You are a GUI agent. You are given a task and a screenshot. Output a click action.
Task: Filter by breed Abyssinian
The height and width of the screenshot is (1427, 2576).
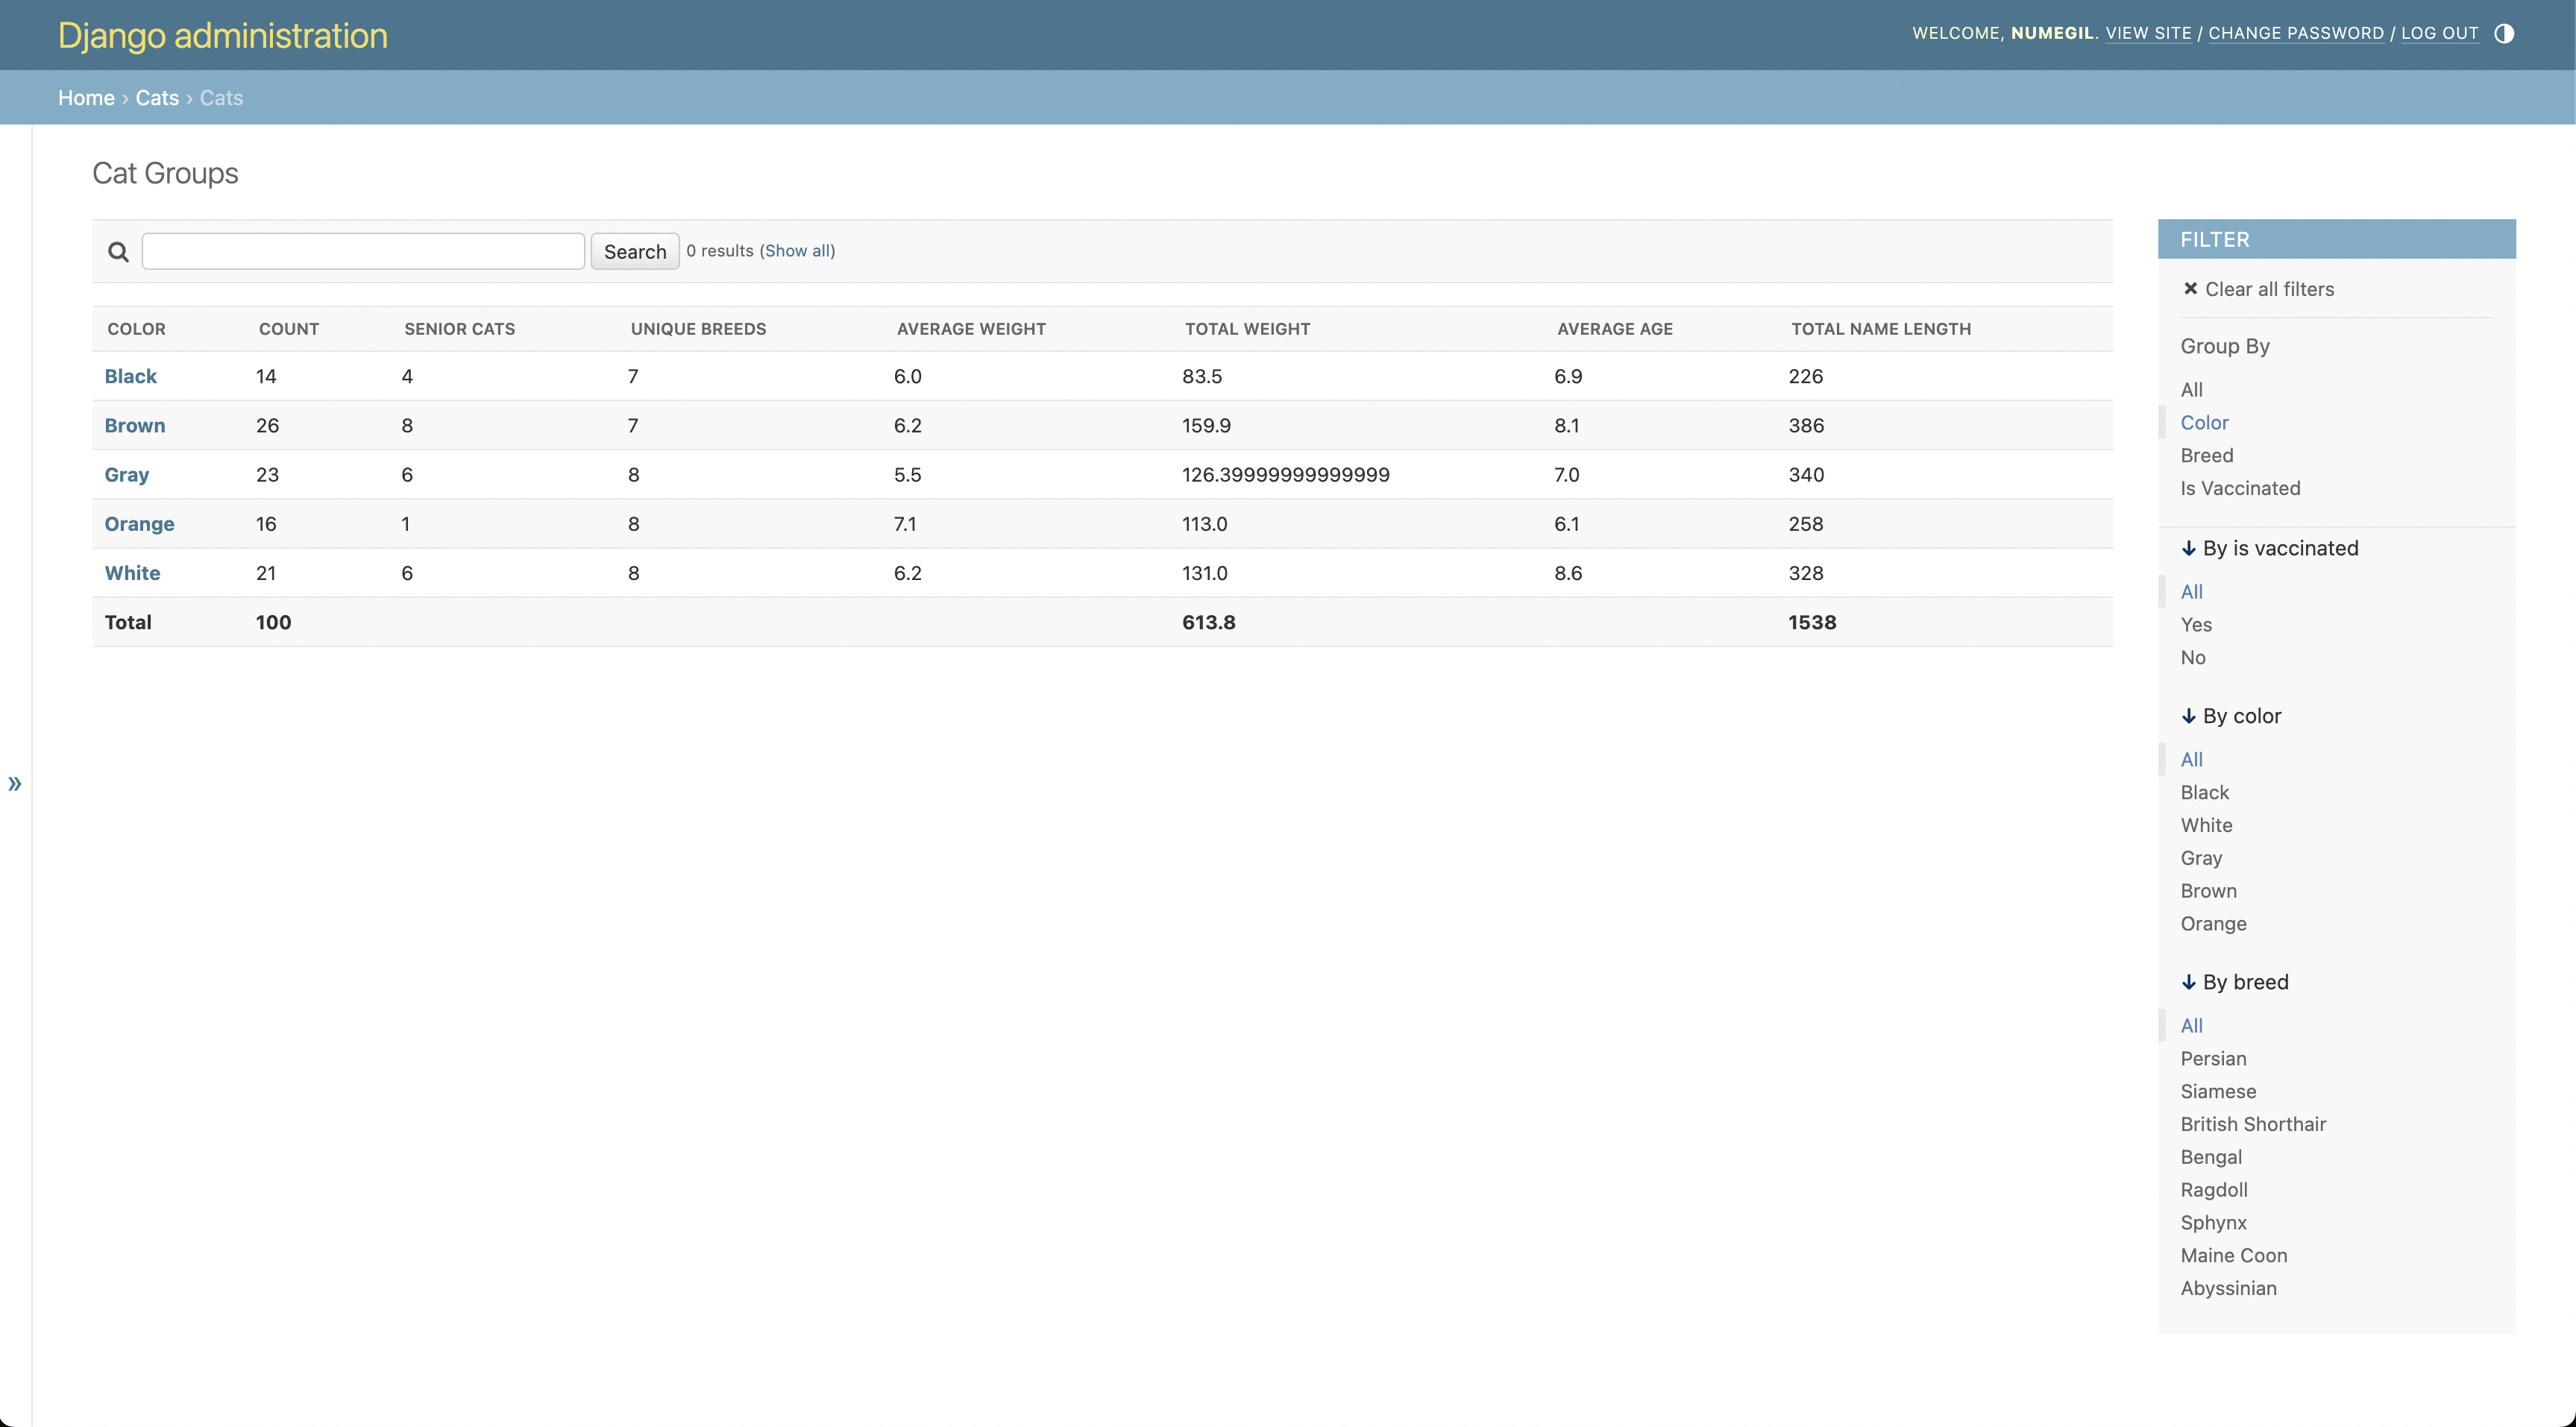(2228, 1289)
